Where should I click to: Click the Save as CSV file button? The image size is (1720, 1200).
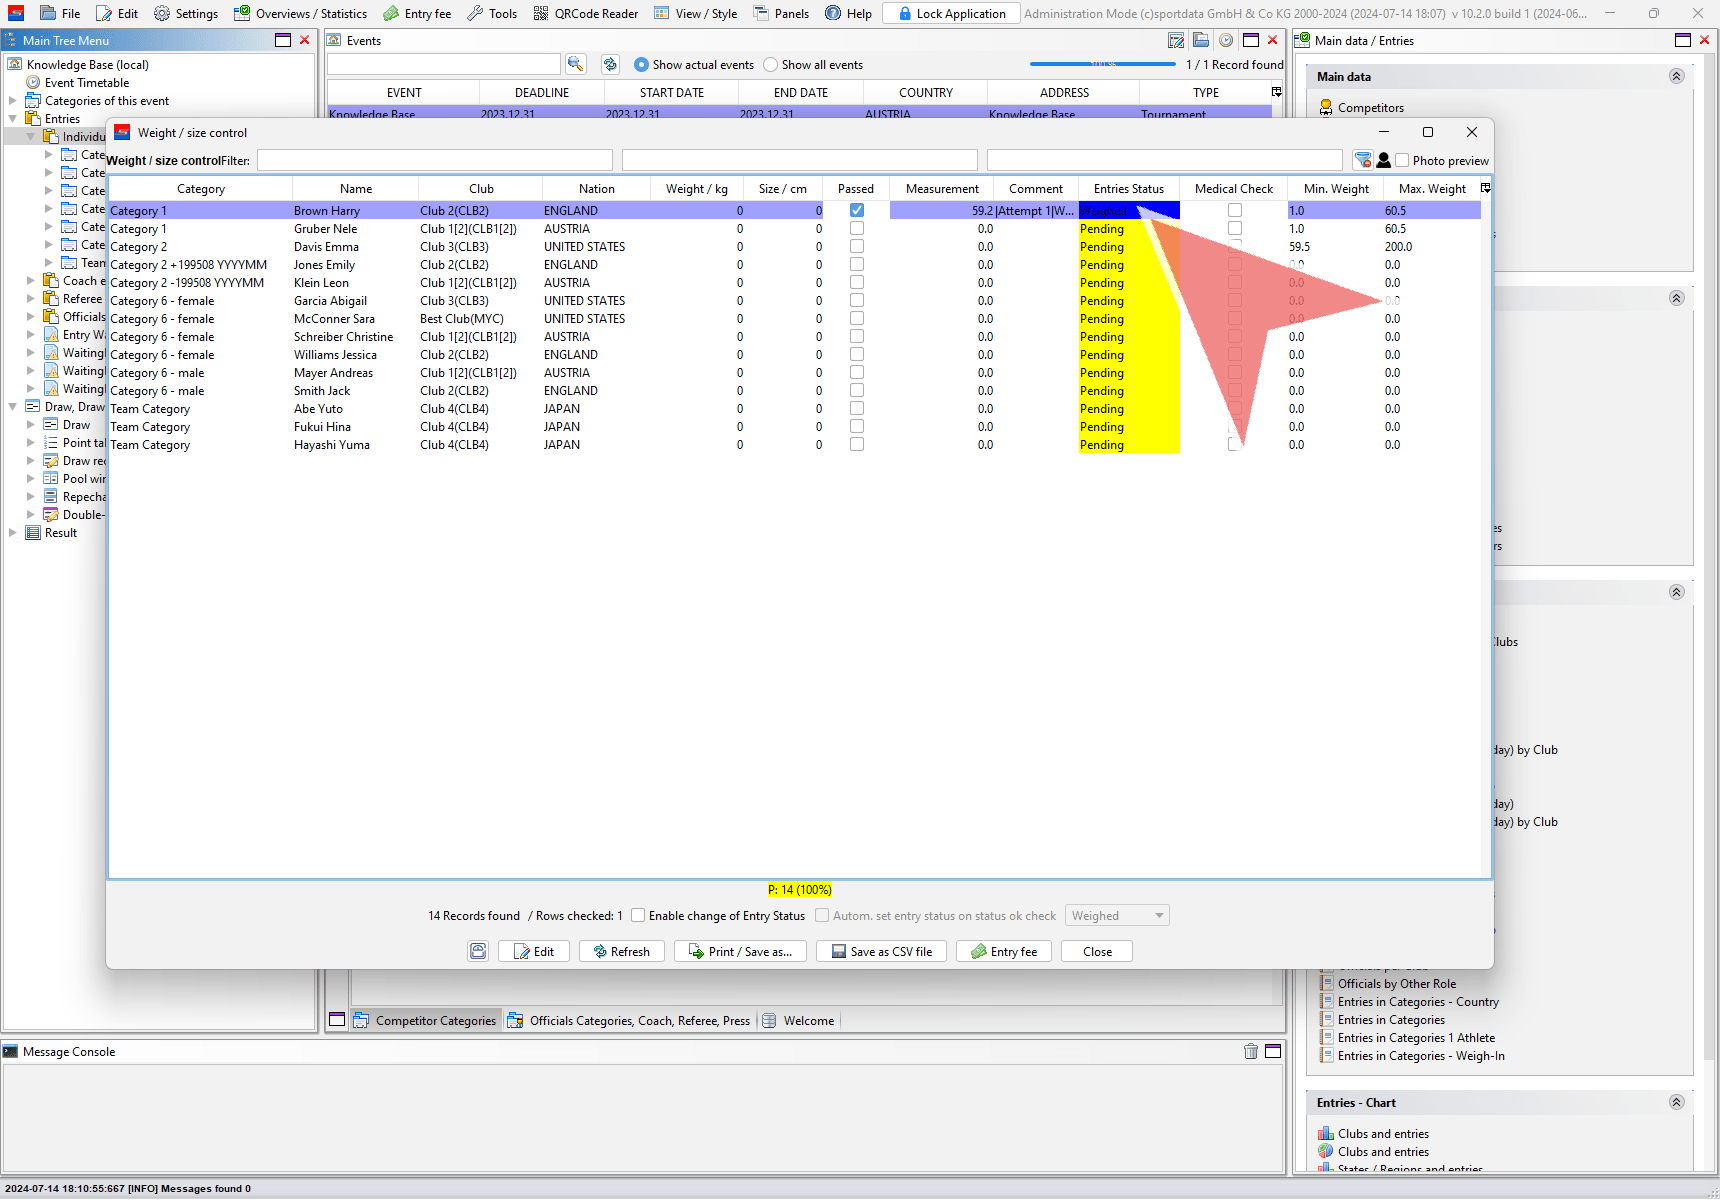tap(881, 951)
